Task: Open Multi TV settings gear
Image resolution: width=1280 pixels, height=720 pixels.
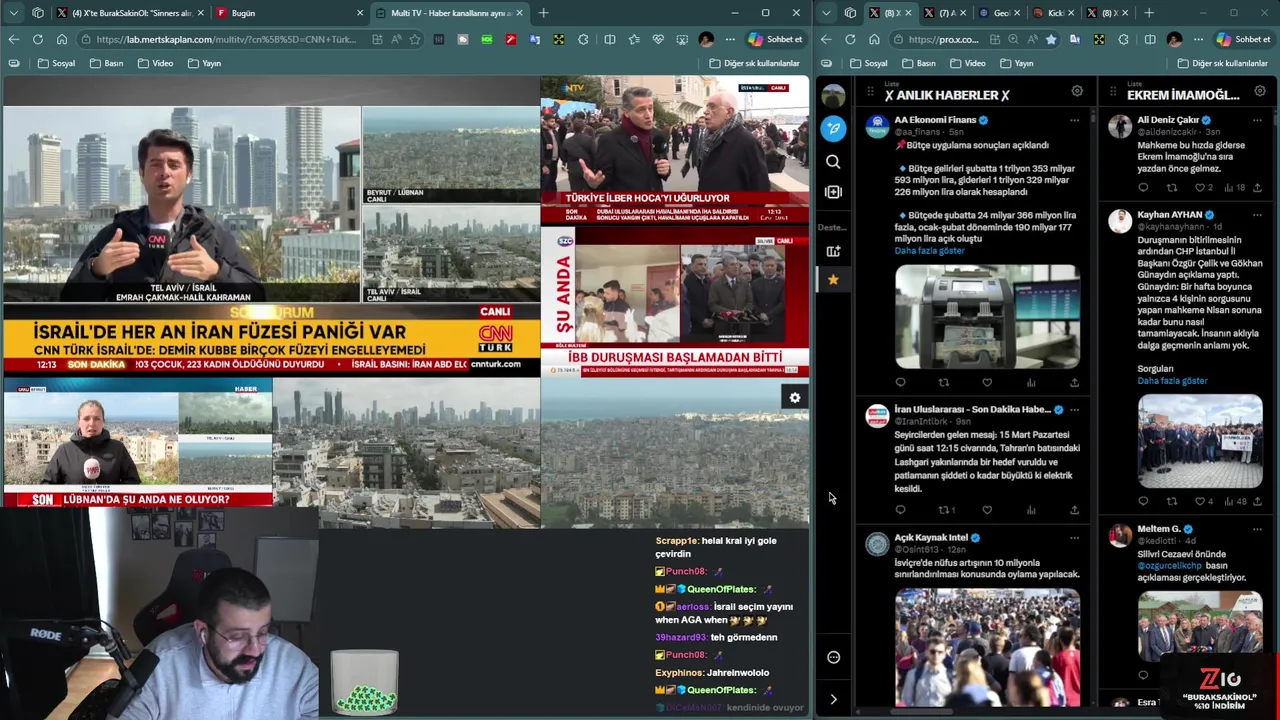Action: click(795, 398)
